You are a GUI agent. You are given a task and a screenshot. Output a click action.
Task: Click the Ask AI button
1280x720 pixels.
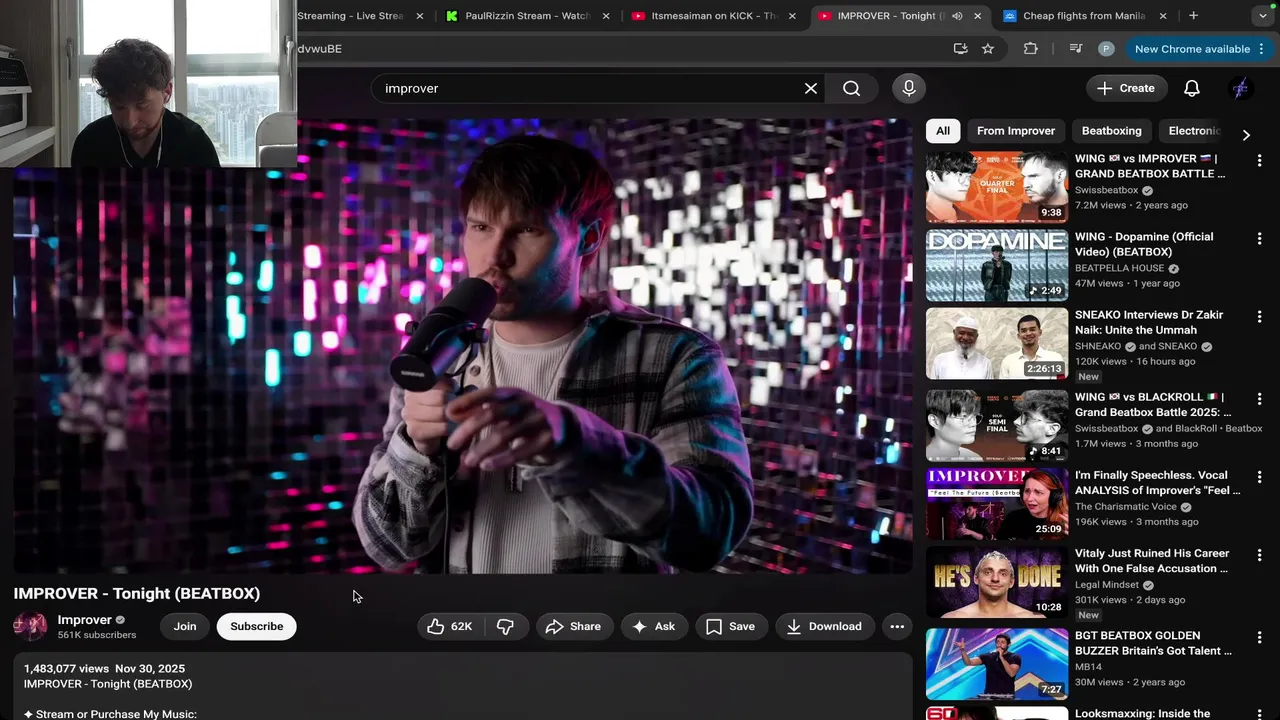(x=654, y=626)
